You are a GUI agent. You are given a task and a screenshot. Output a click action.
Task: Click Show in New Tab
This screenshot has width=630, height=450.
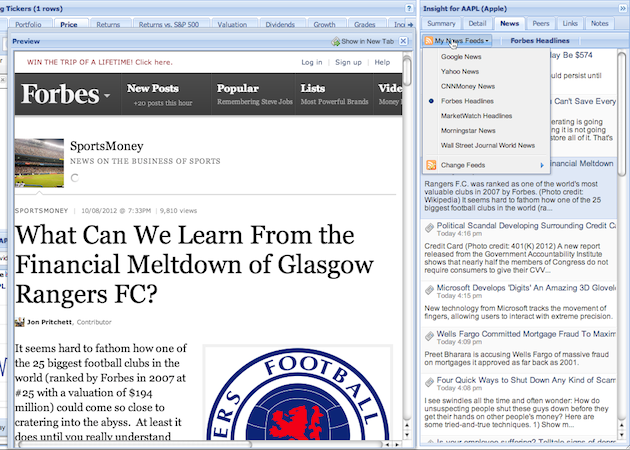[x=362, y=41]
